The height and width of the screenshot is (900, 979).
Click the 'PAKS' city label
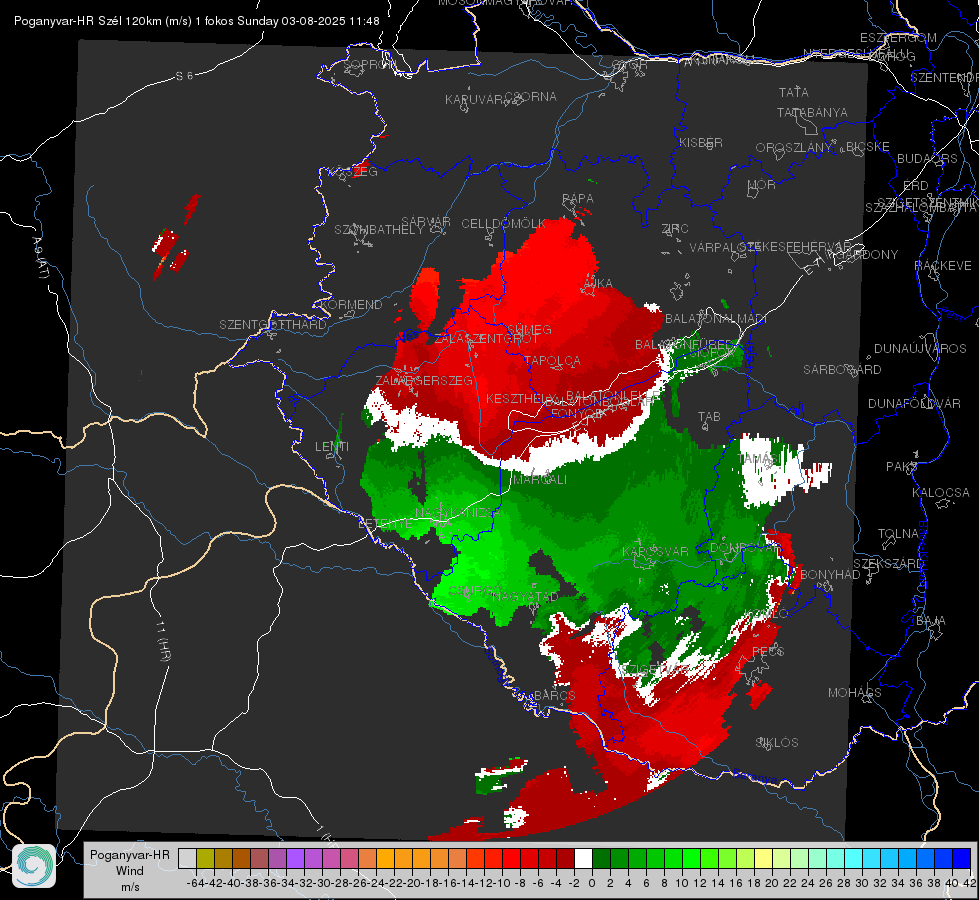pos(902,467)
